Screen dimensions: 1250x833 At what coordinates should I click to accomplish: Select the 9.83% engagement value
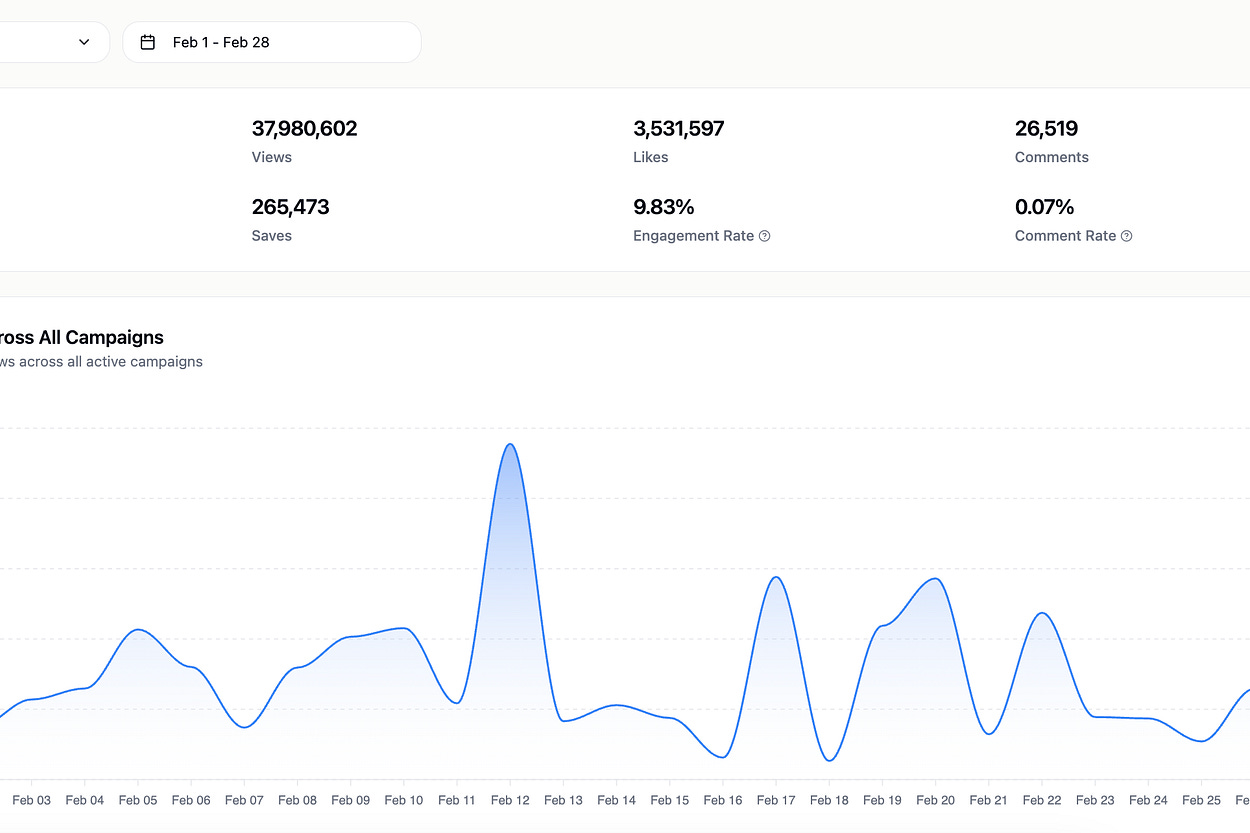664,207
